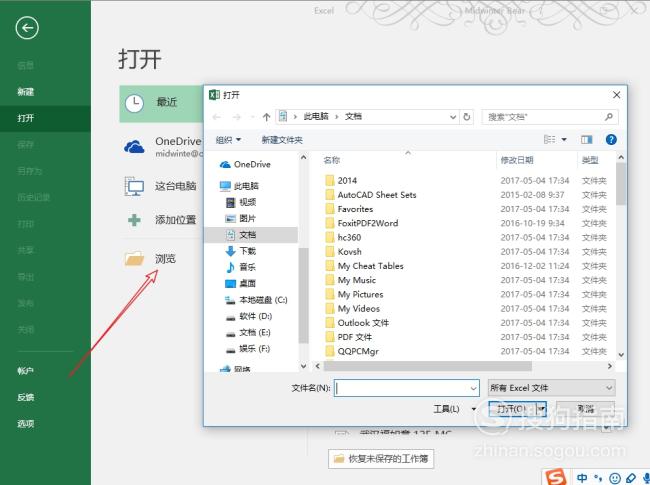Select 本地磁盘 (C:) drive
The width and height of the screenshot is (650, 485).
(256, 300)
